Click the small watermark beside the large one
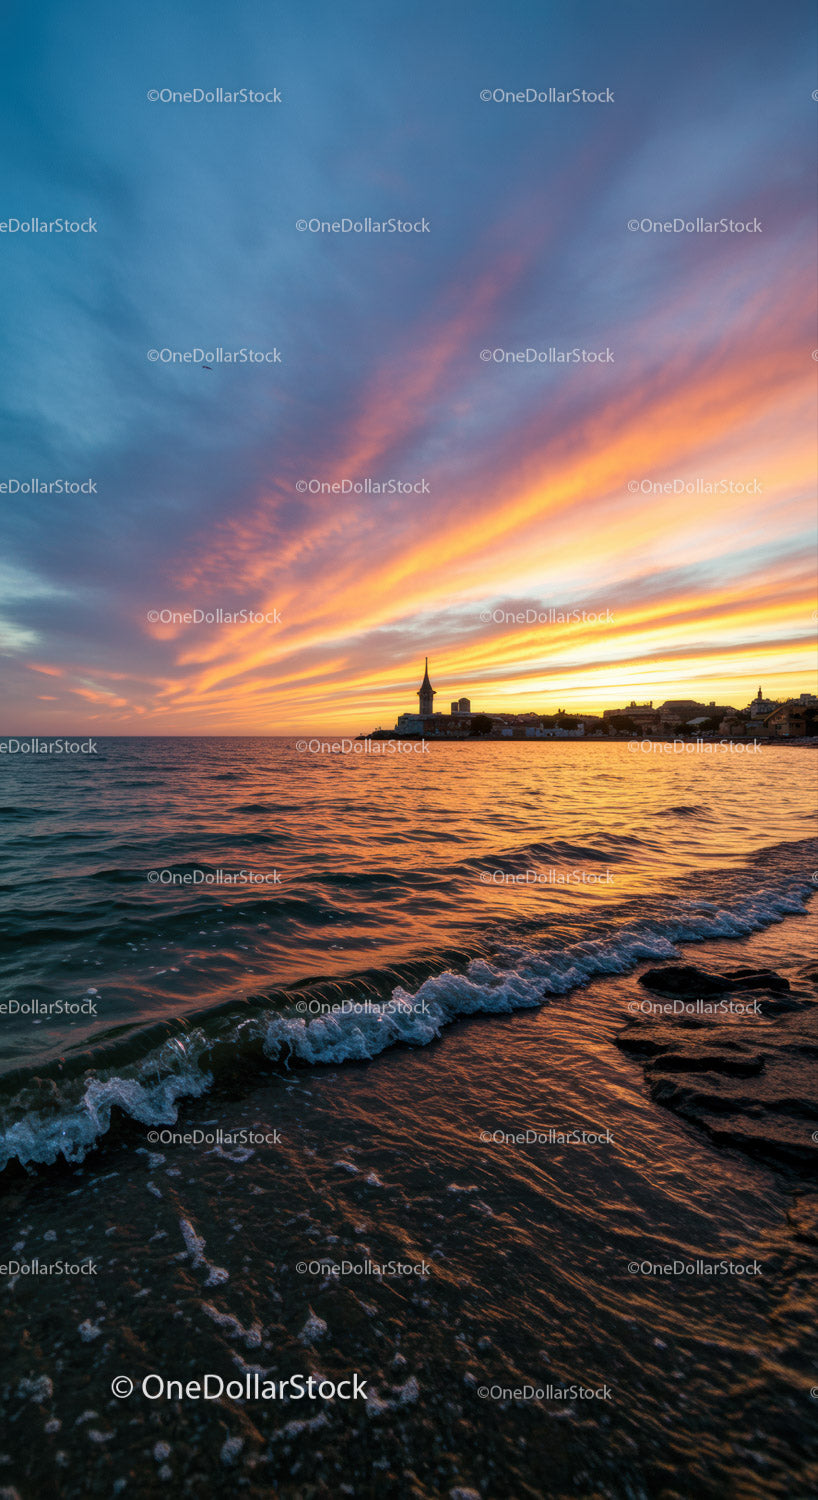The height and width of the screenshot is (1500, 818). tap(544, 1392)
